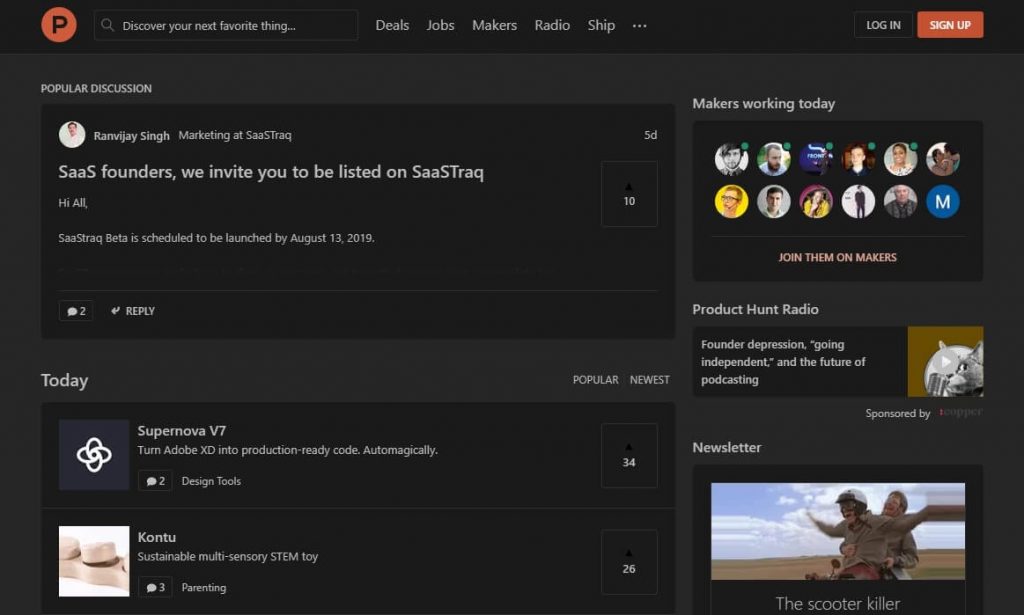The image size is (1024, 615).
Task: Open the fourth maker avatar in top row
Action: [858, 159]
